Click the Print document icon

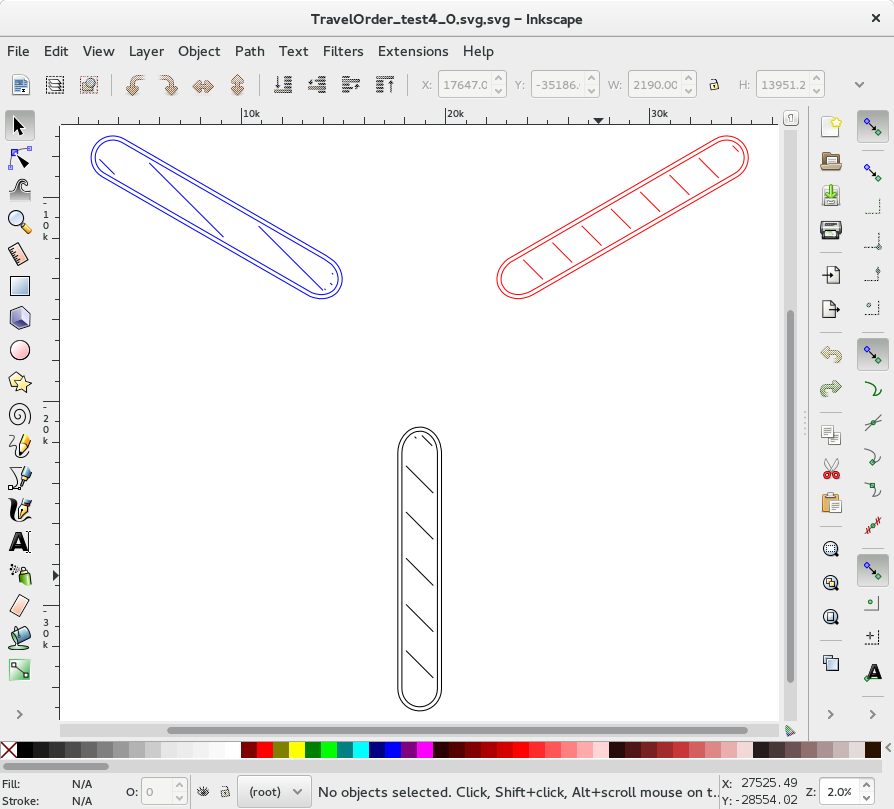[831, 230]
